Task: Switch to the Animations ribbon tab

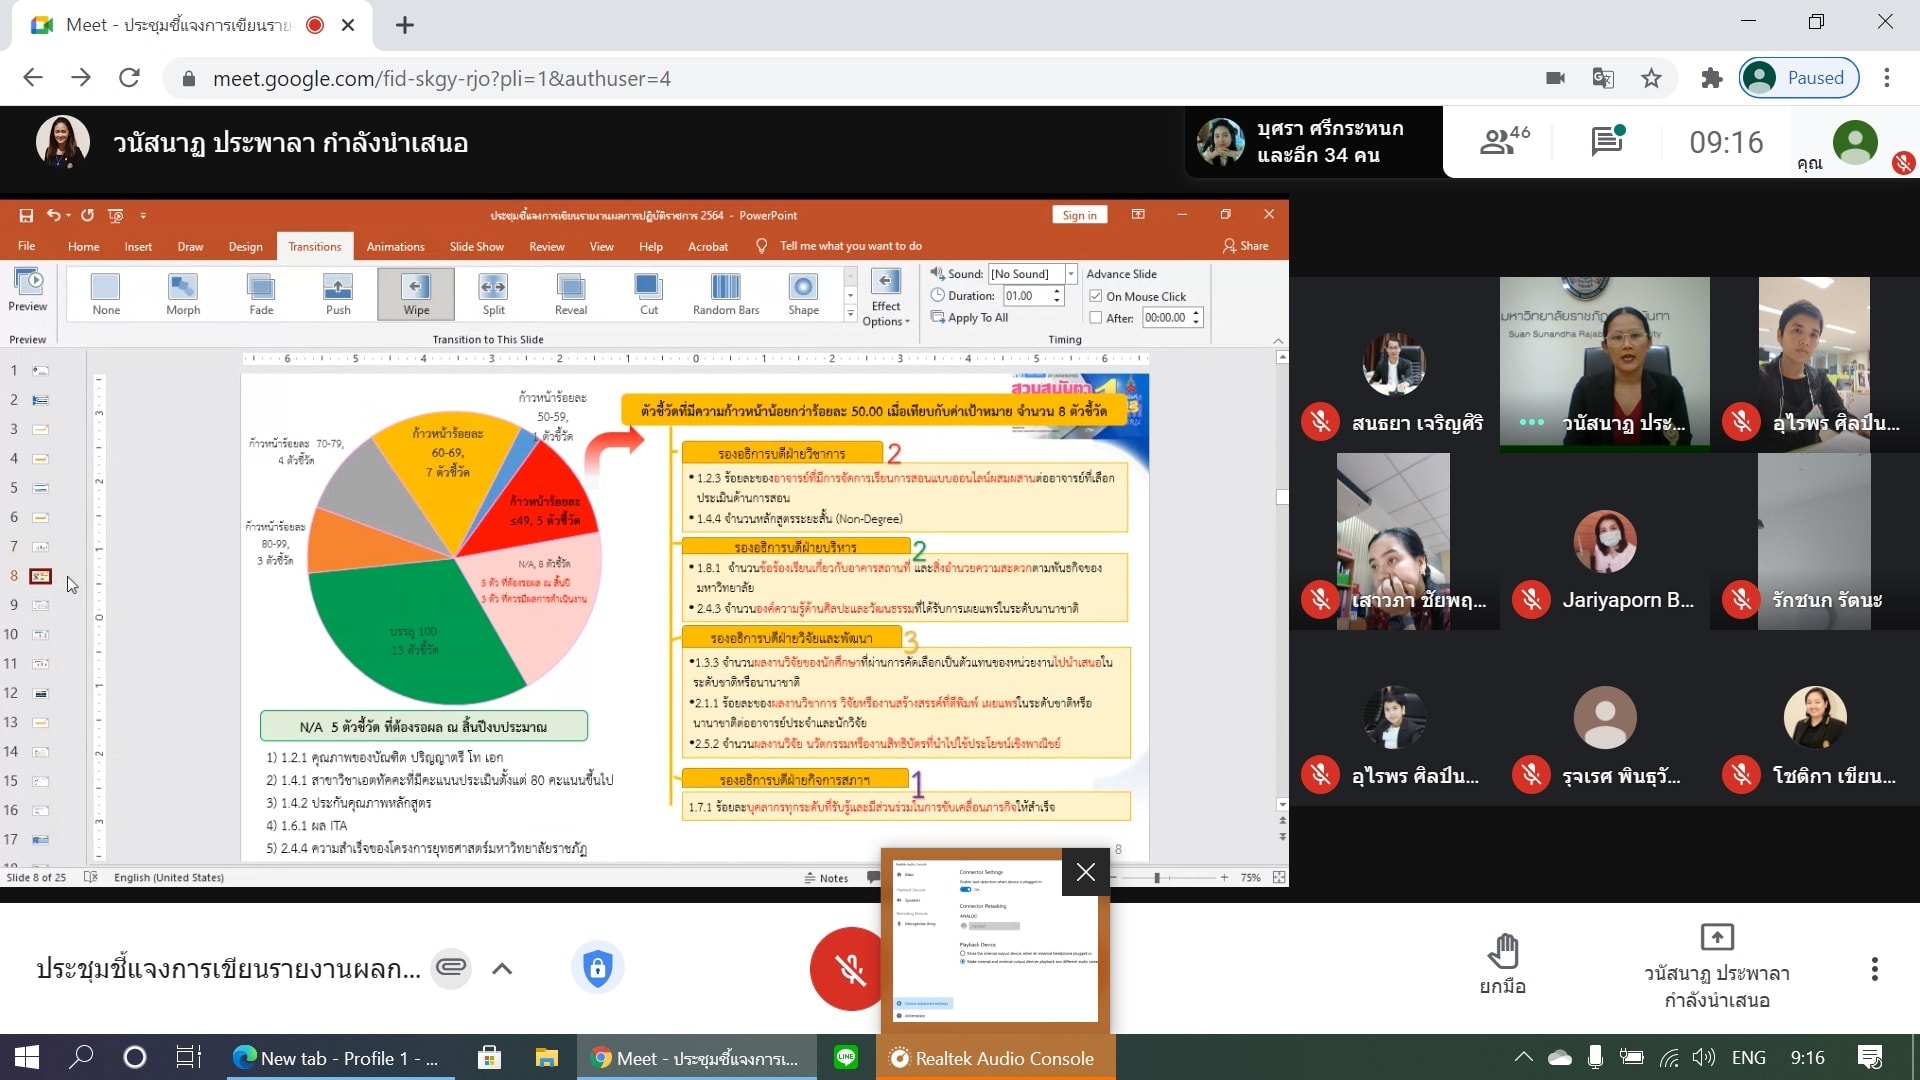Action: click(x=395, y=246)
